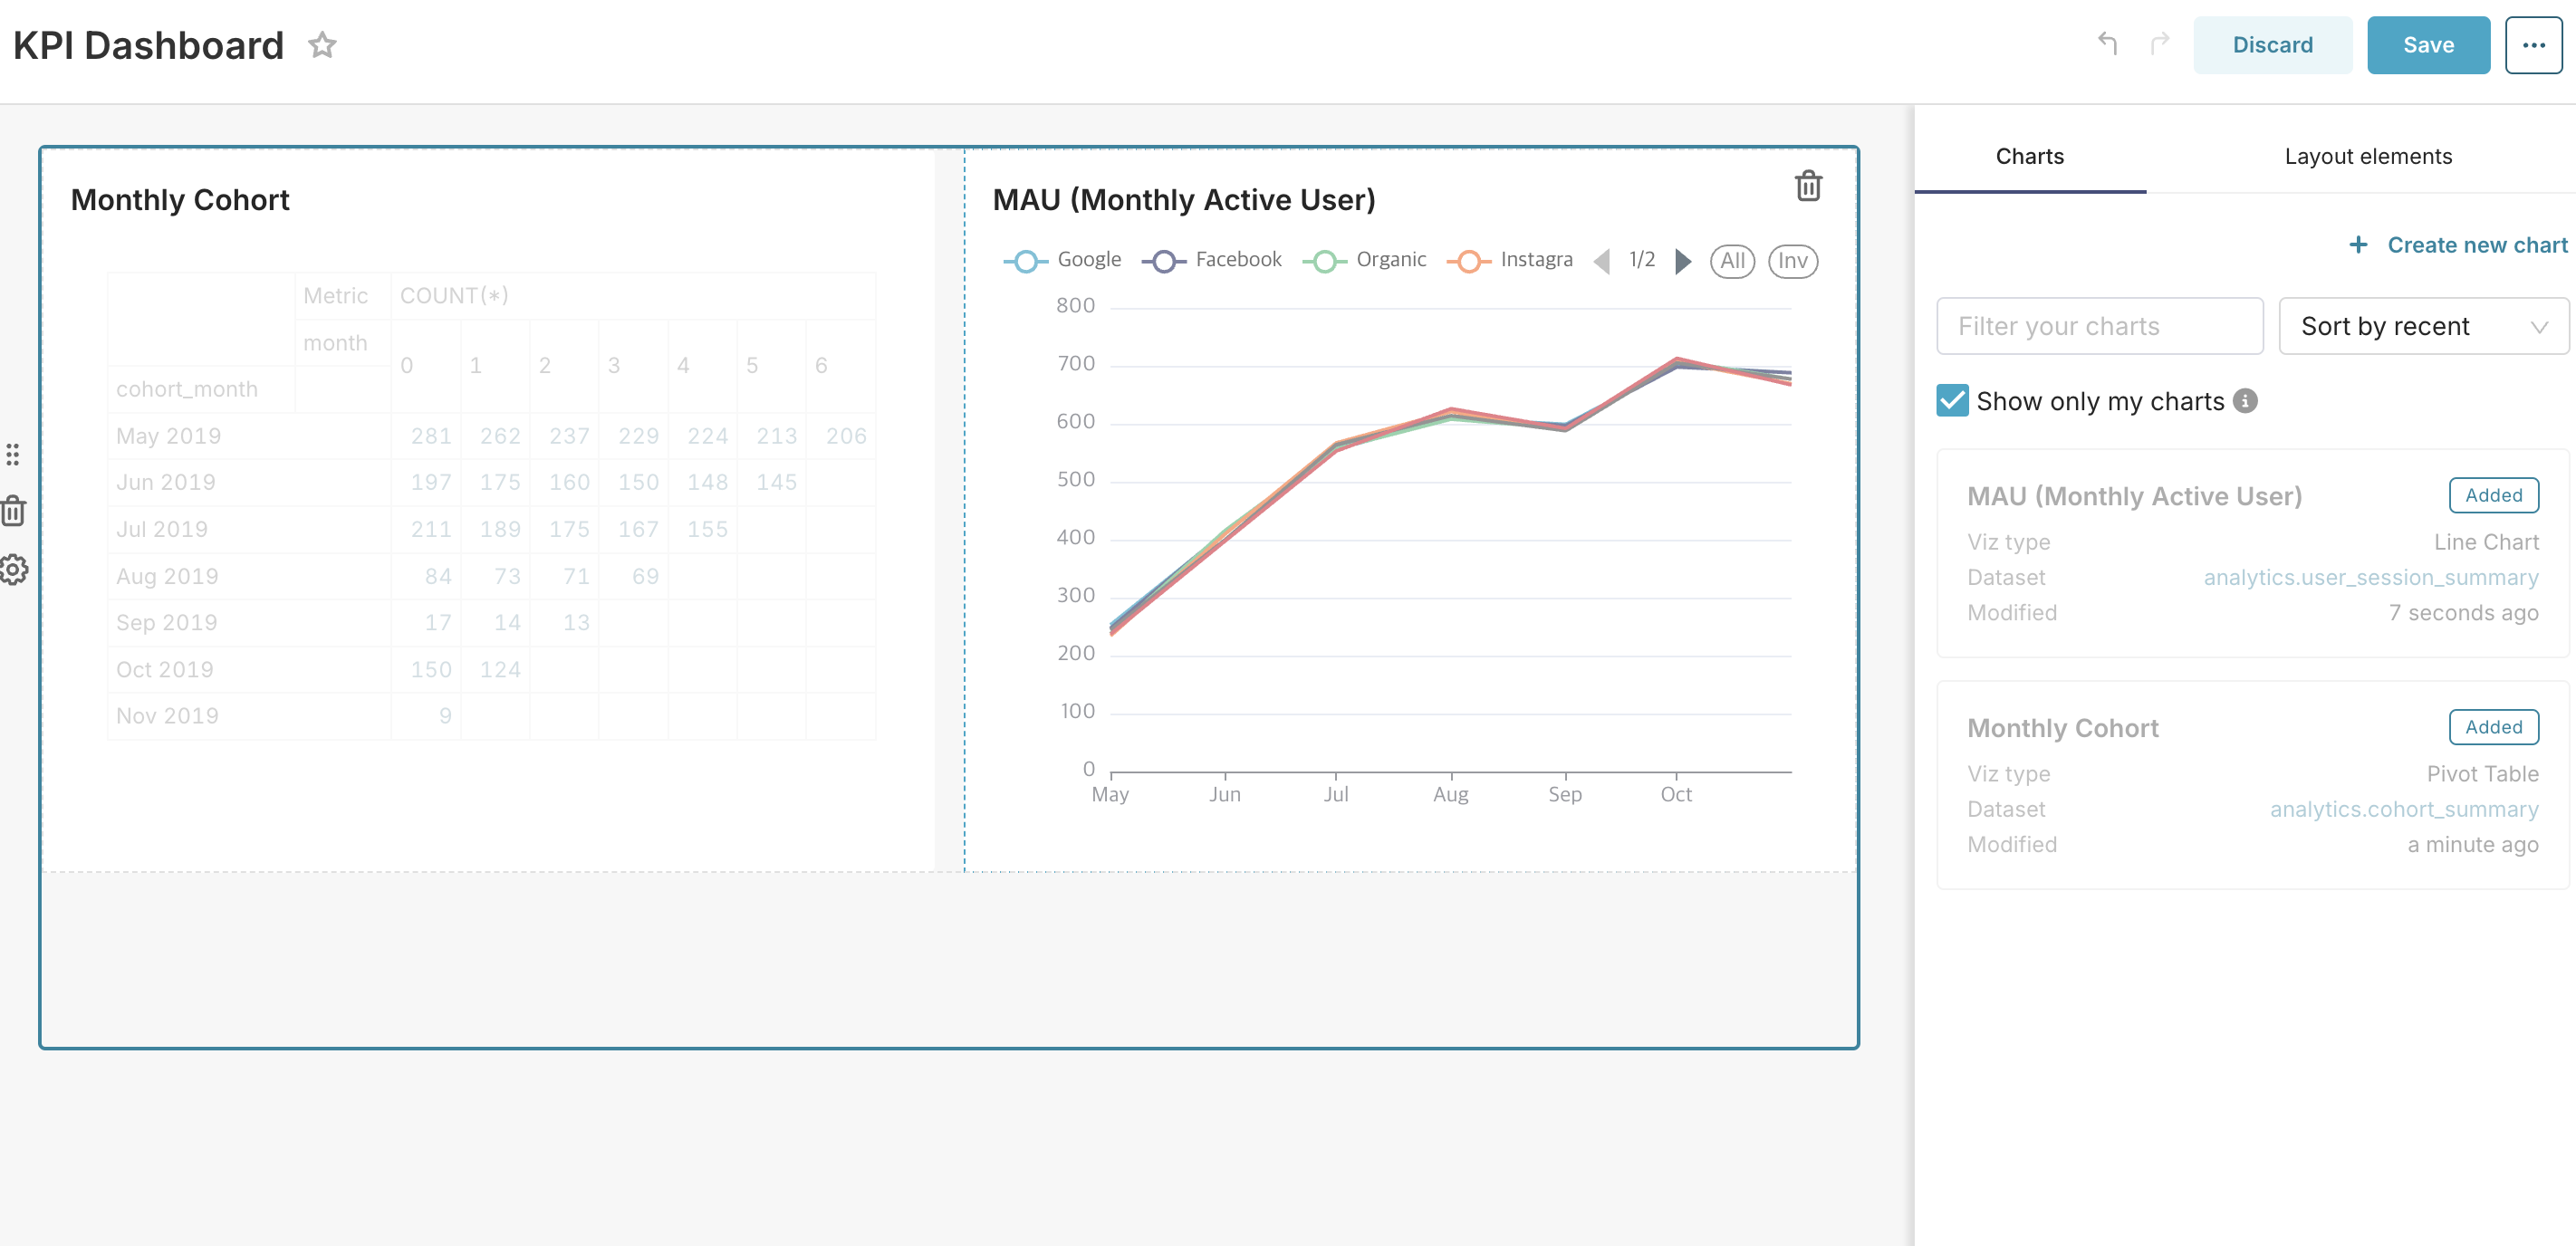Switch to the Layout elements tab
2576x1246 pixels.
click(2367, 156)
